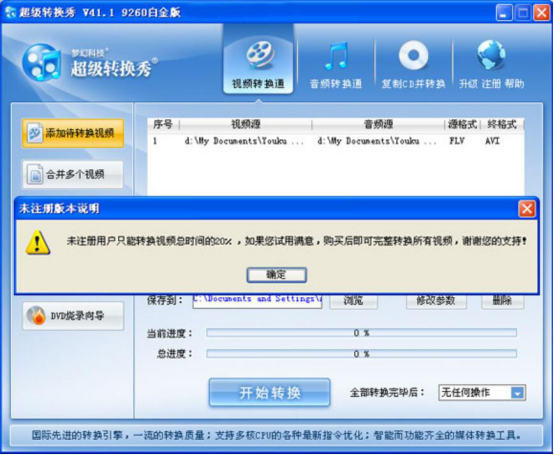Image resolution: width=554 pixels, height=455 pixels.
Task: Click the 合并多个视频 document icon
Action: [x=35, y=174]
